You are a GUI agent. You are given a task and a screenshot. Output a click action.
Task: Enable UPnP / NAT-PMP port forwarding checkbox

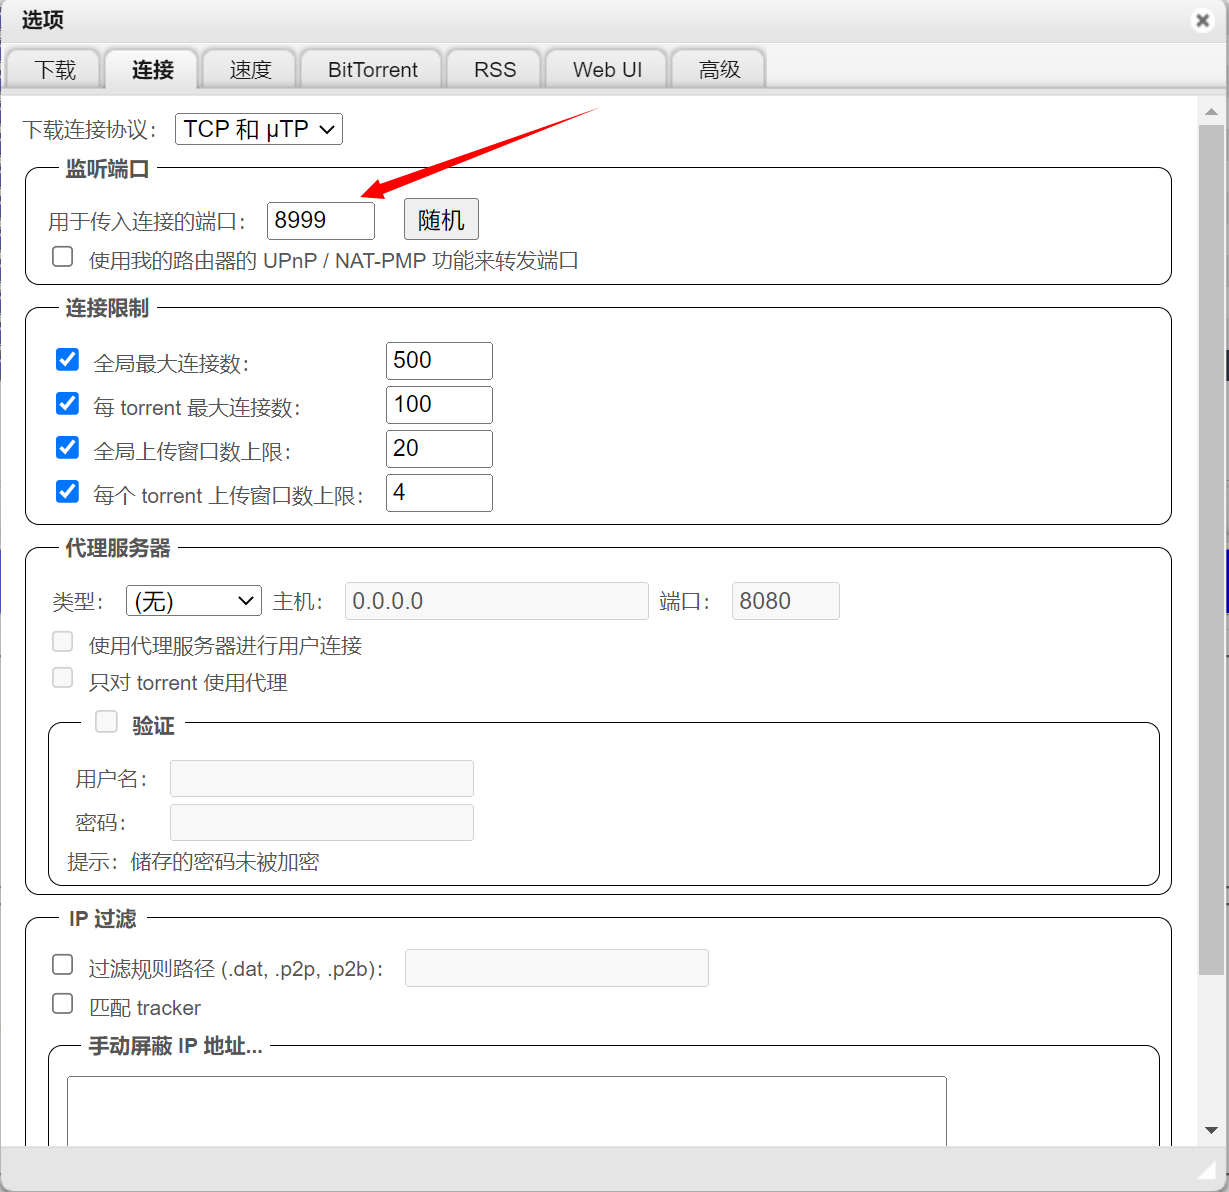tap(63, 257)
